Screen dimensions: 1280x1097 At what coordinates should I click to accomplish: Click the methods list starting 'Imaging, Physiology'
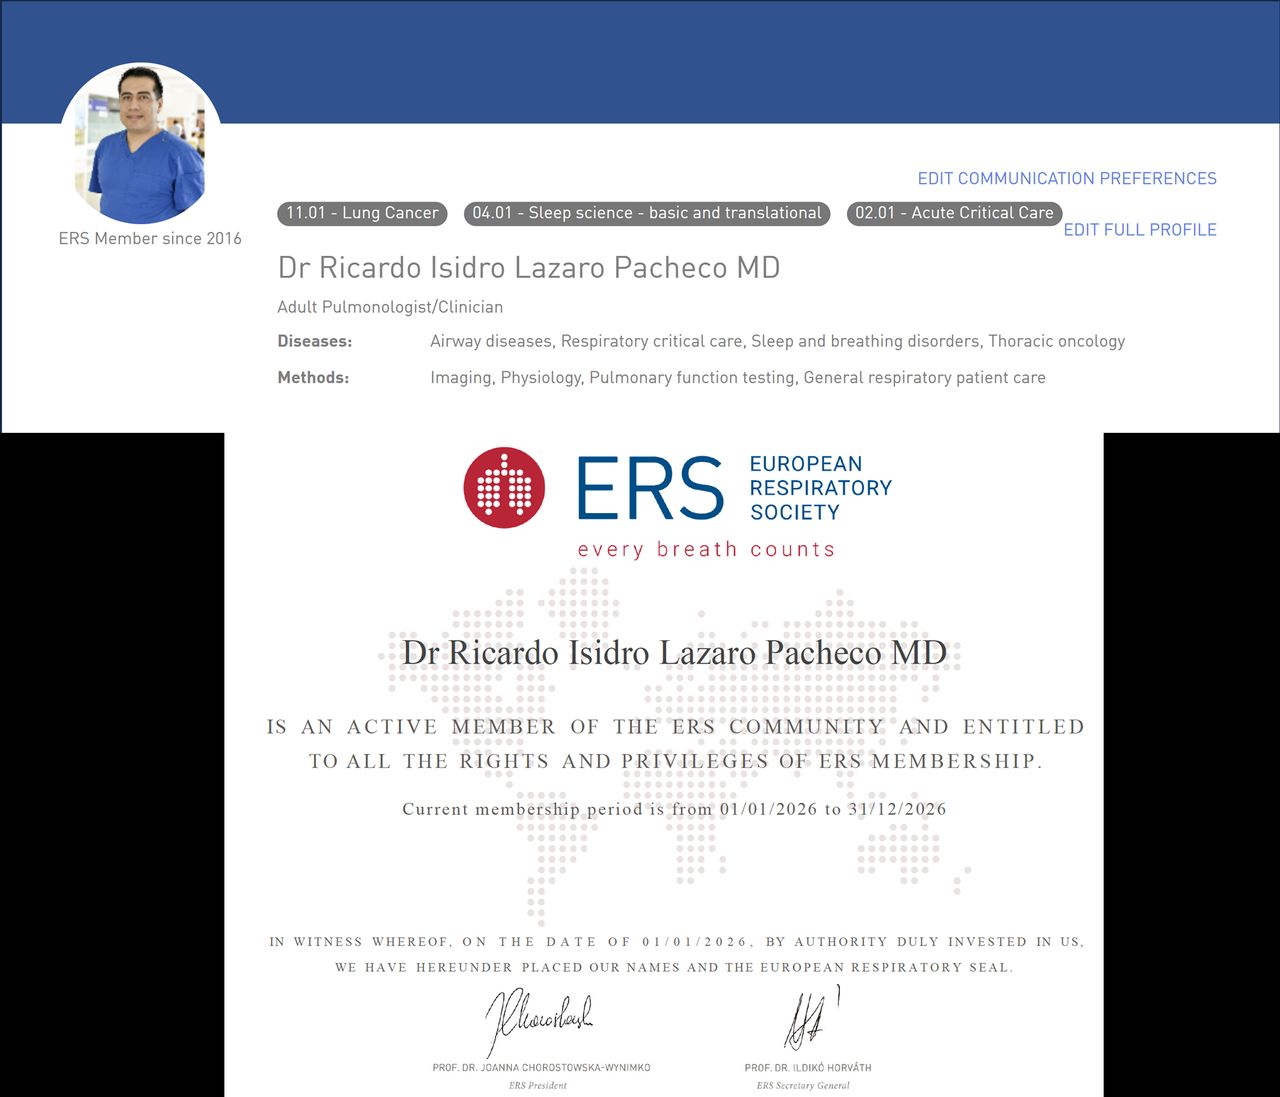click(738, 378)
